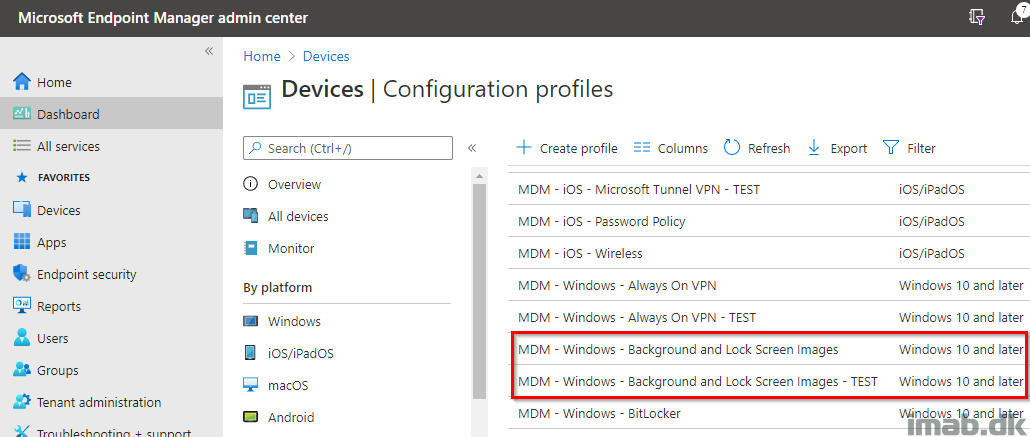
Task: Click the Endpoint security shield icon
Action: 22,274
